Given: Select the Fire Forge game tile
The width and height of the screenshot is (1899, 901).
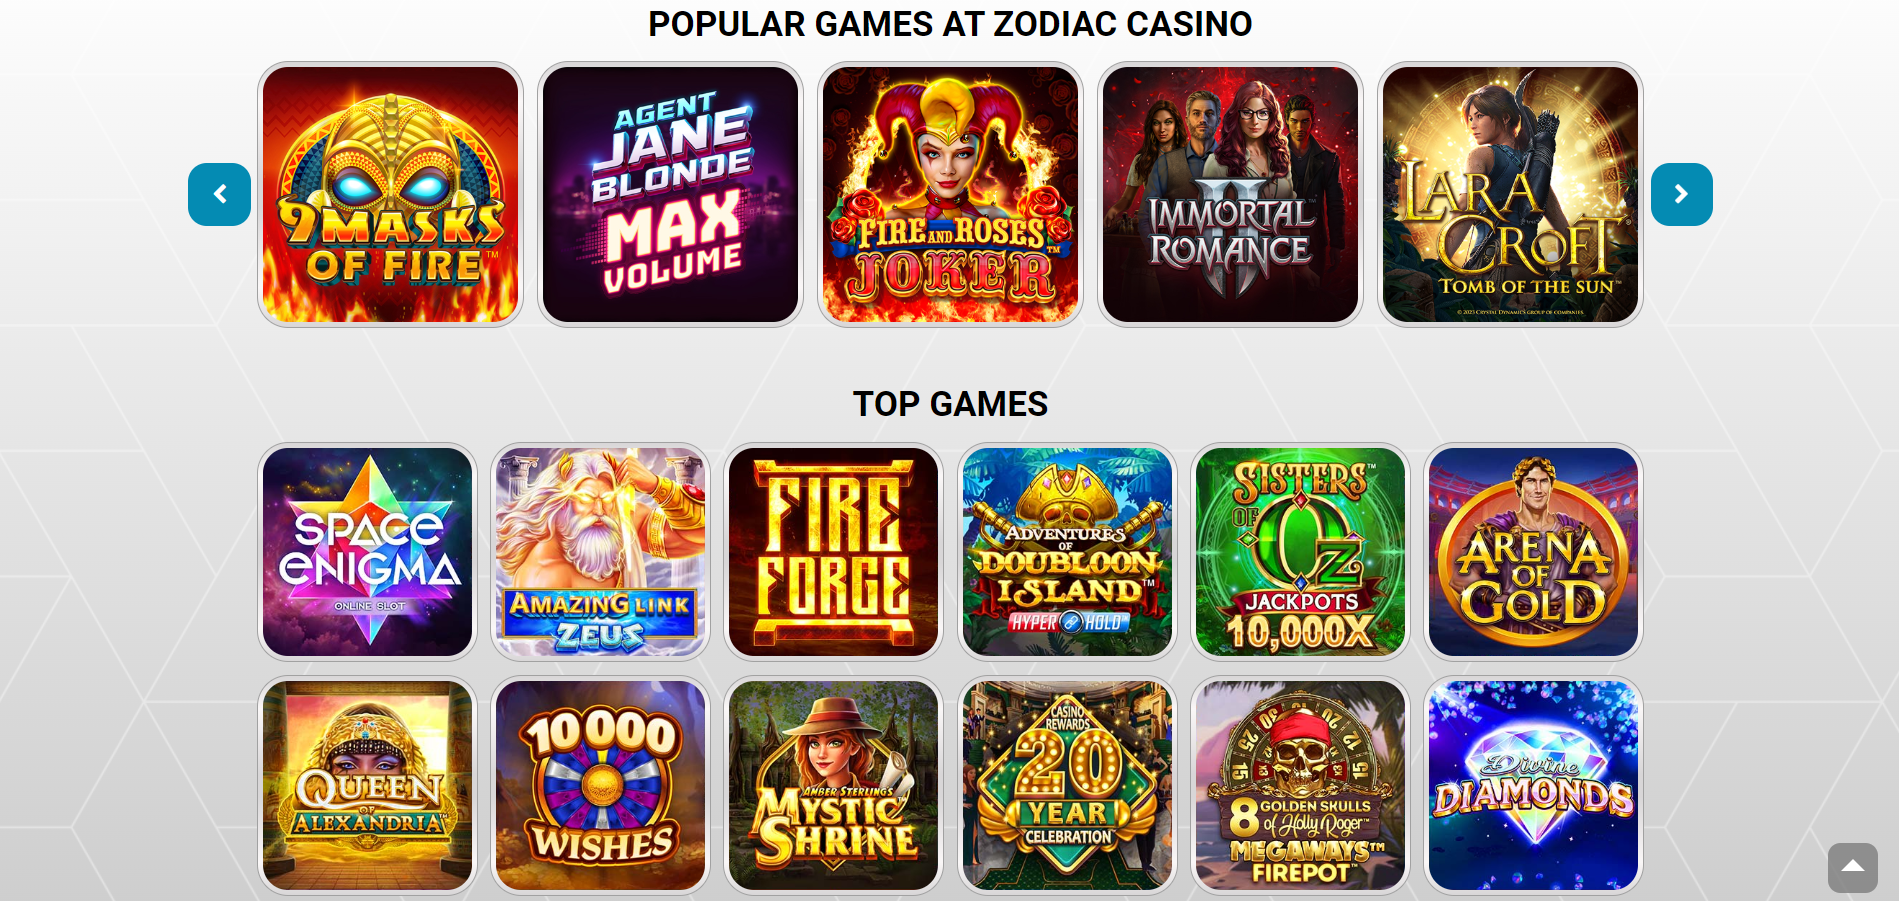Looking at the screenshot, I should coord(833,552).
